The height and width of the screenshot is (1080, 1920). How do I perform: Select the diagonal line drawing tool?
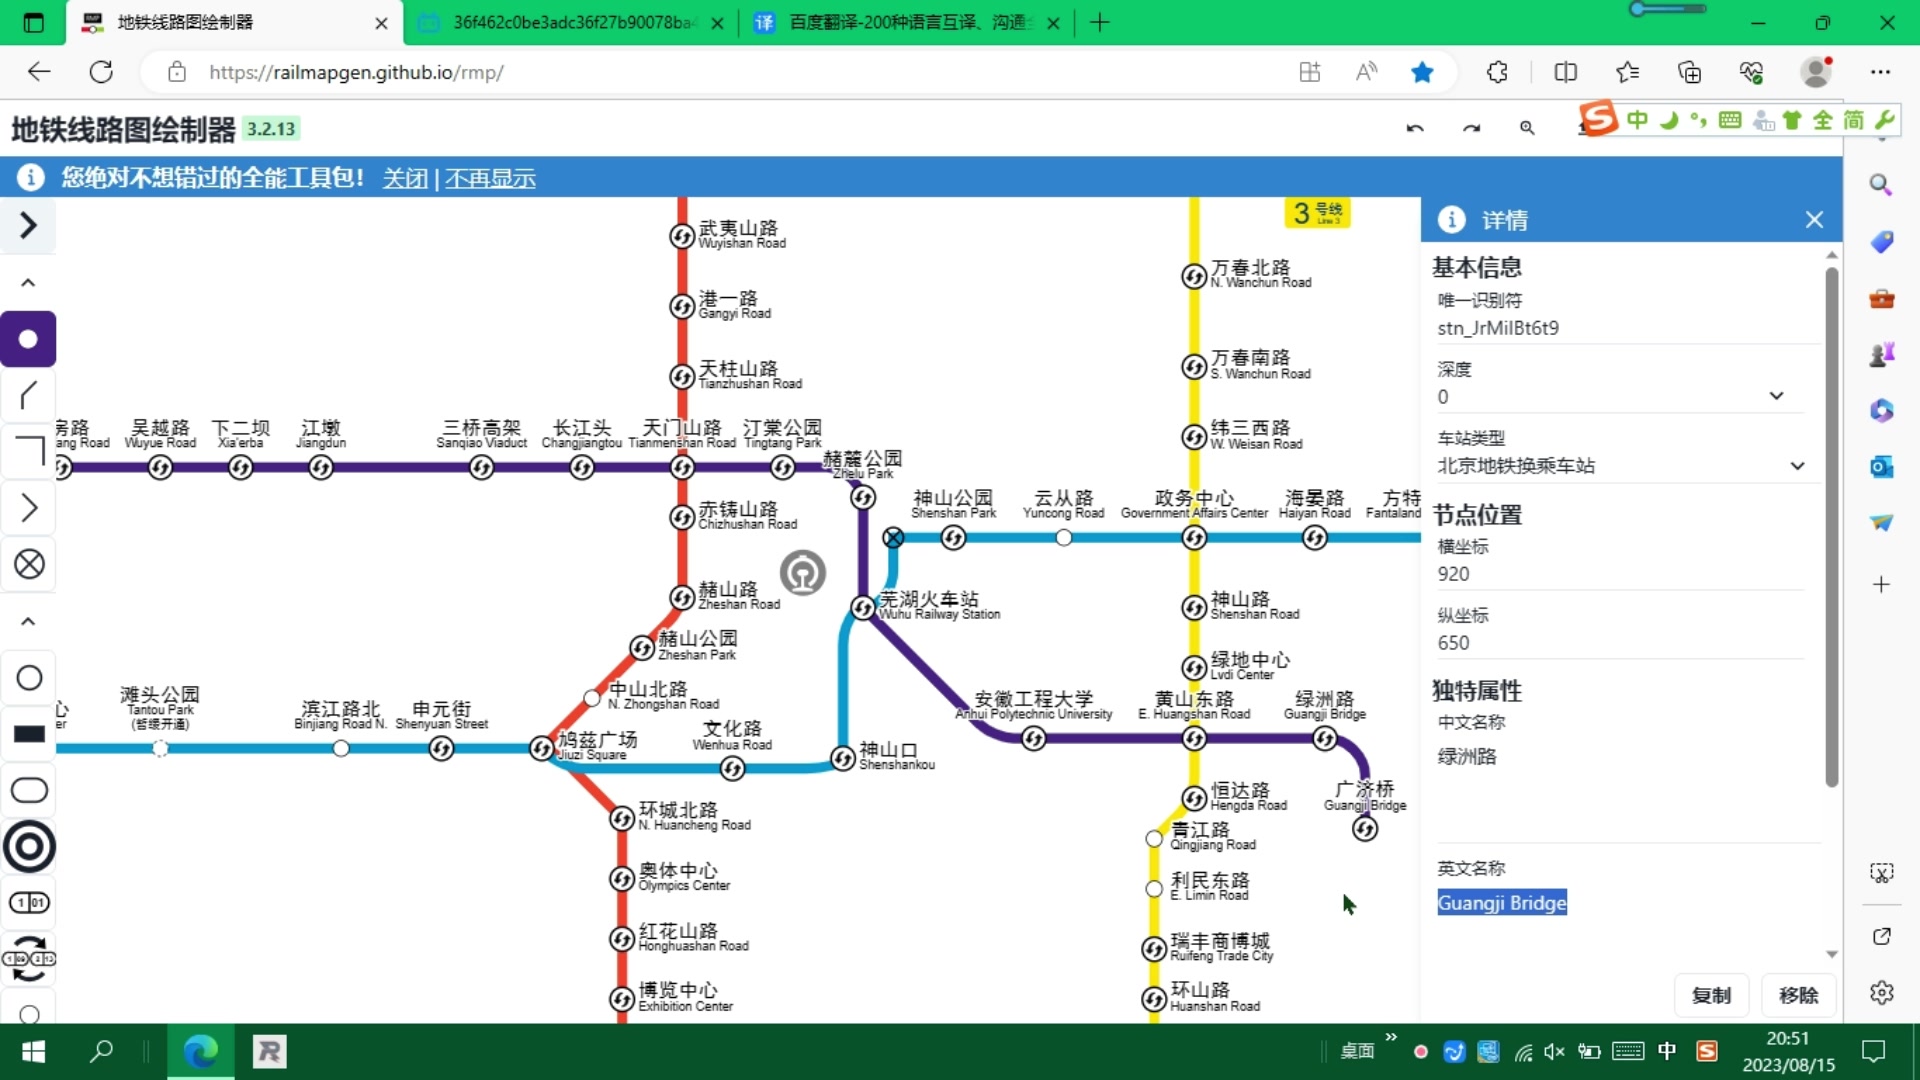point(28,396)
